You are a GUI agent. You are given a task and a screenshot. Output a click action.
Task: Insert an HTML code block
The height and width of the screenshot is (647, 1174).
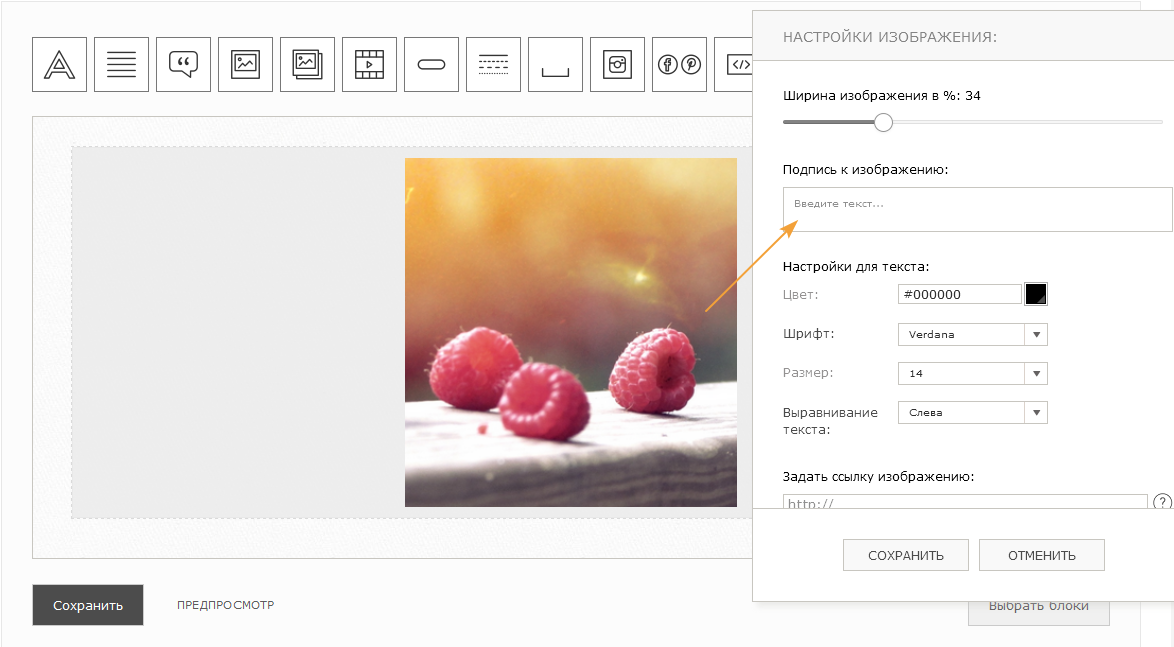coord(734,64)
